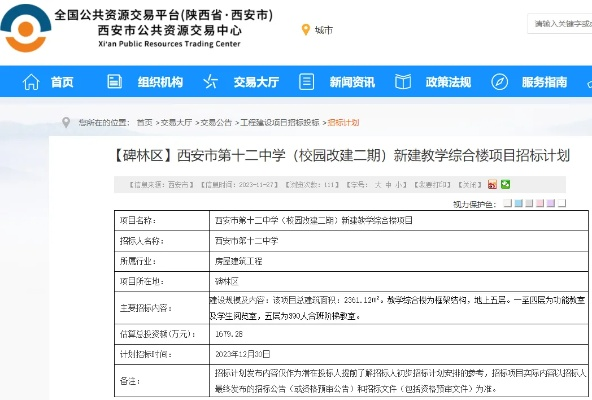The image size is (592, 400).
Task: Choose the pink eye-protection color swatch
Action: tap(540, 204)
